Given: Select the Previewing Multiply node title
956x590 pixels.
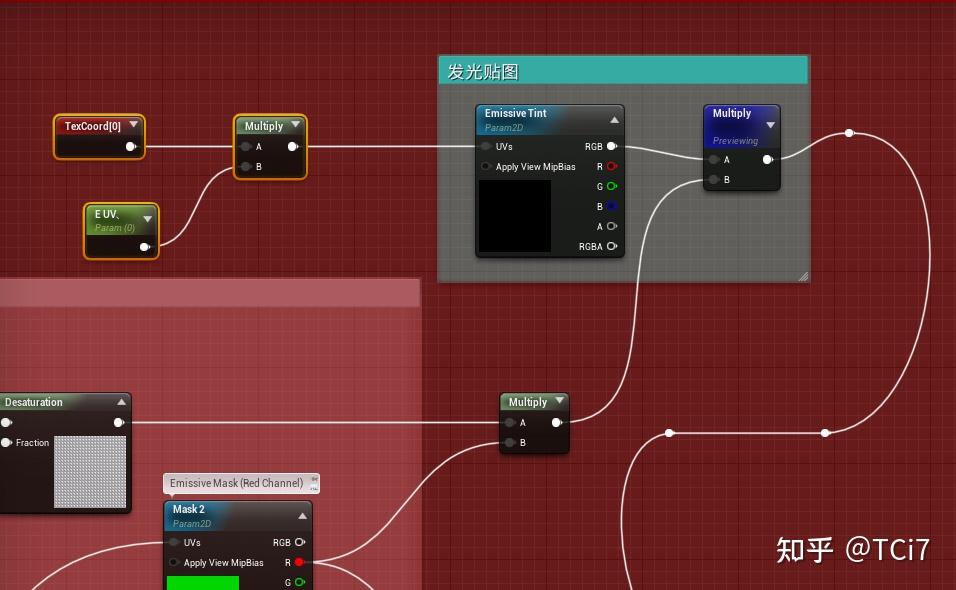Looking at the screenshot, I should 732,113.
